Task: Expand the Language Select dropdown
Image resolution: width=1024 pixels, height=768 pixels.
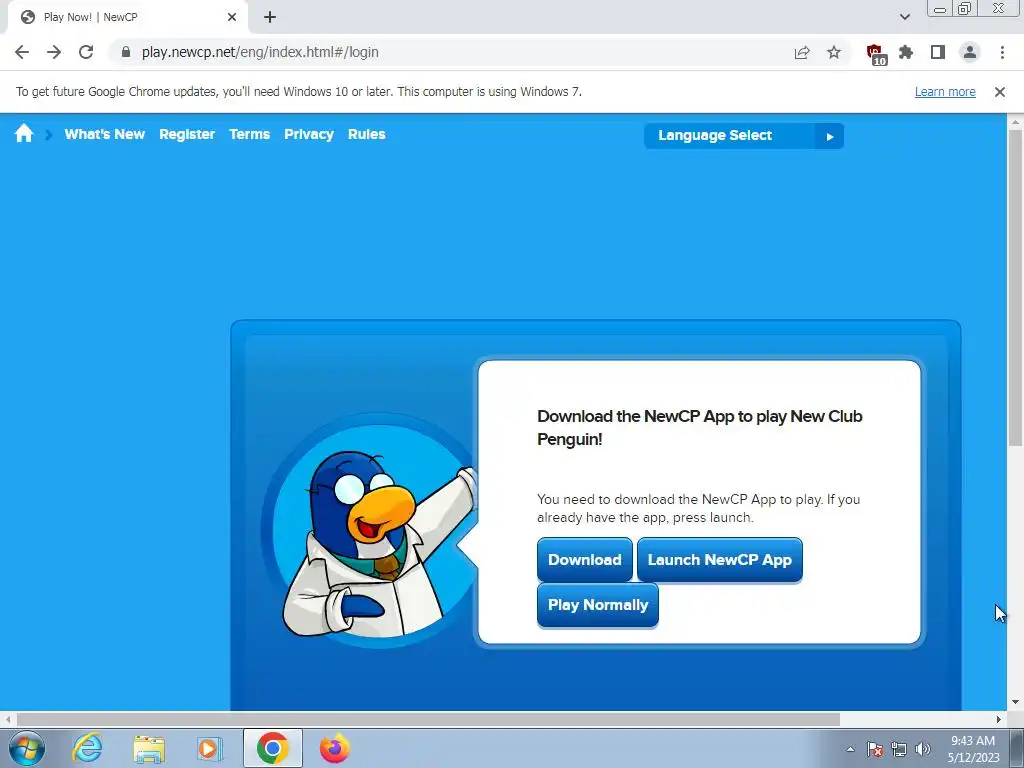Action: (744, 136)
